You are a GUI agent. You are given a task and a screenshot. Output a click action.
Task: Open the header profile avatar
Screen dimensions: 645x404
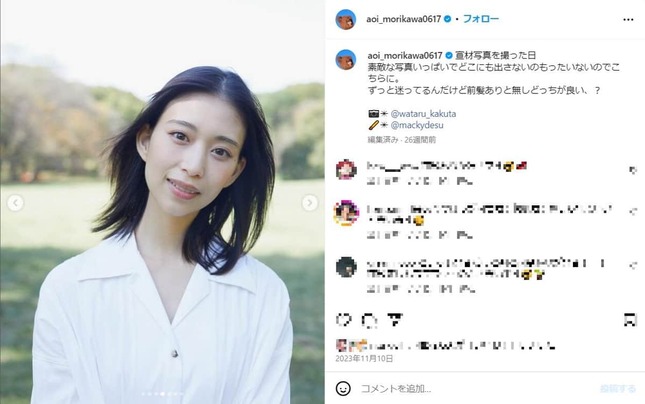tap(346, 19)
